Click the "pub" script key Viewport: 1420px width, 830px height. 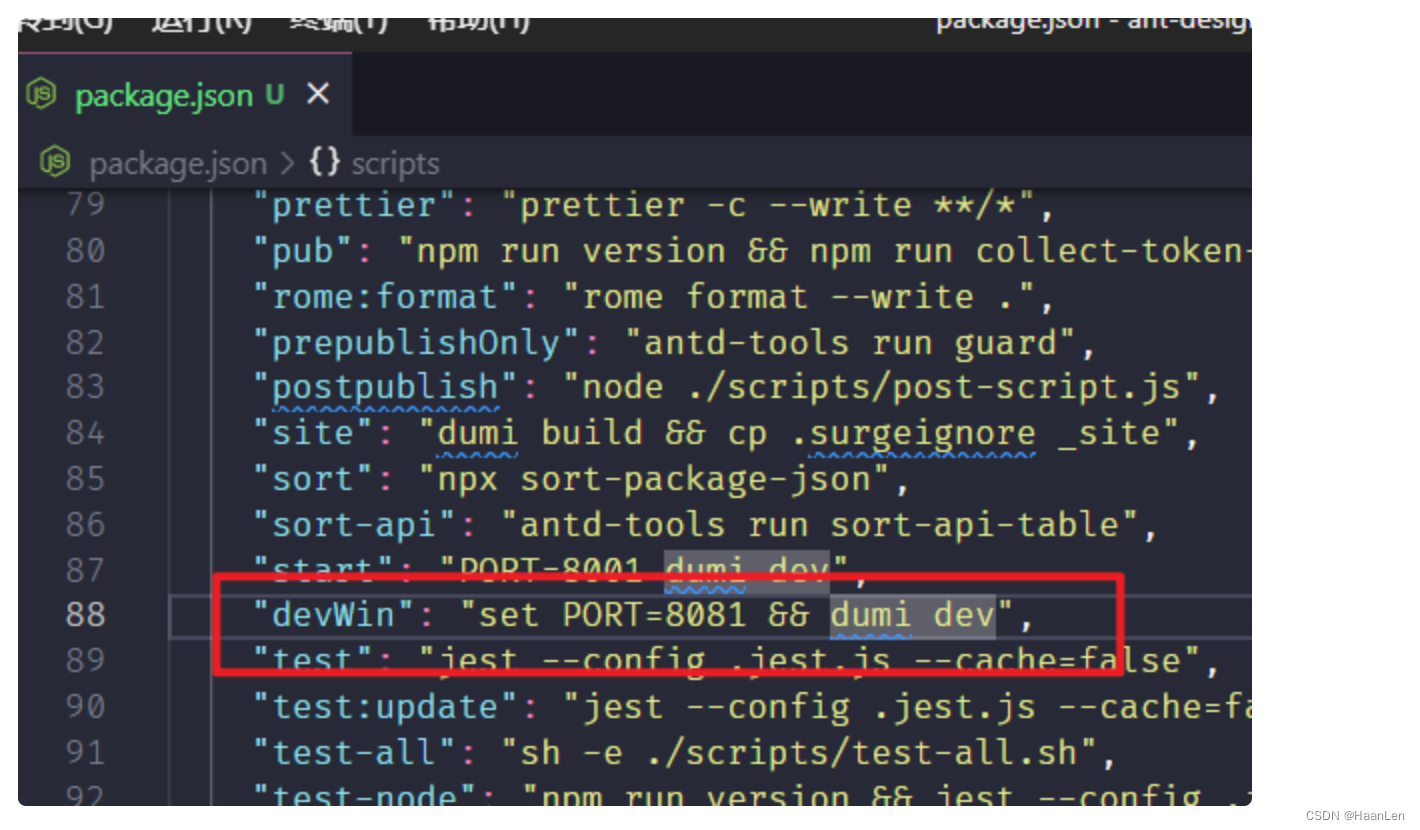[302, 250]
